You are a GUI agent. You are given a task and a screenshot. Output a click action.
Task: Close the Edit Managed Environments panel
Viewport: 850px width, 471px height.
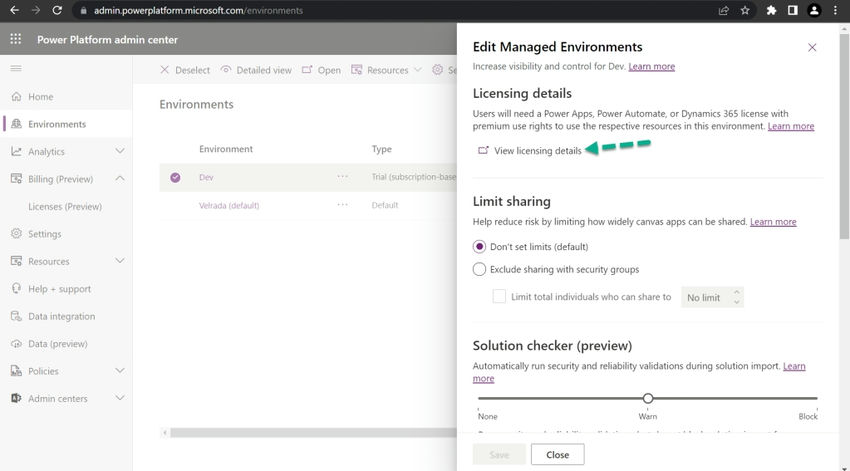(812, 47)
